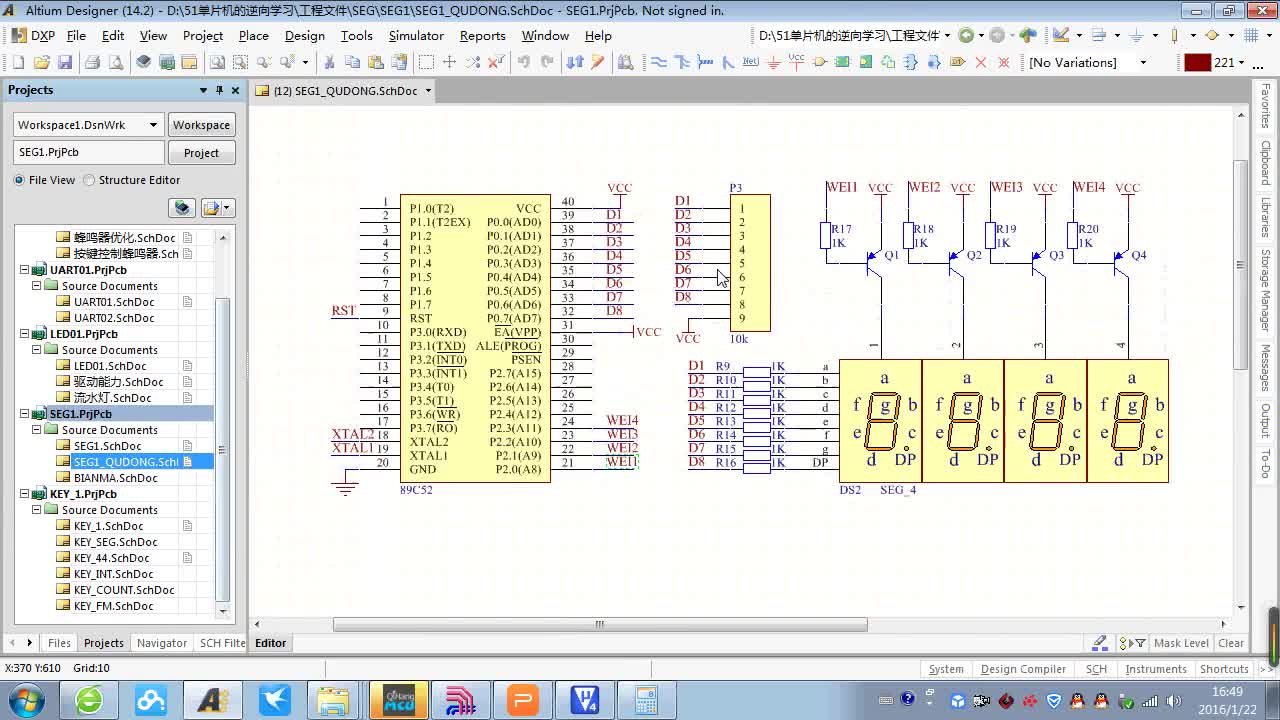Click the Editor tab at bottom
Image resolution: width=1280 pixels, height=720 pixels.
tap(270, 643)
